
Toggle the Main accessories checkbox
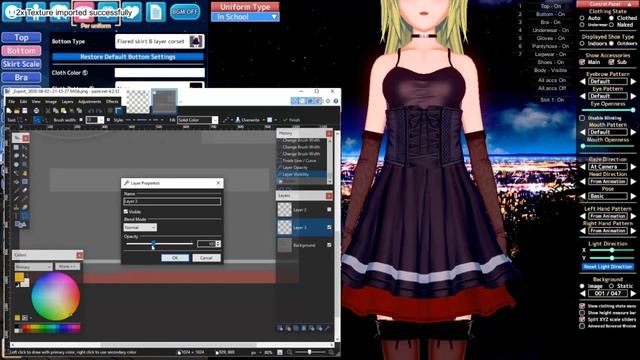point(582,62)
